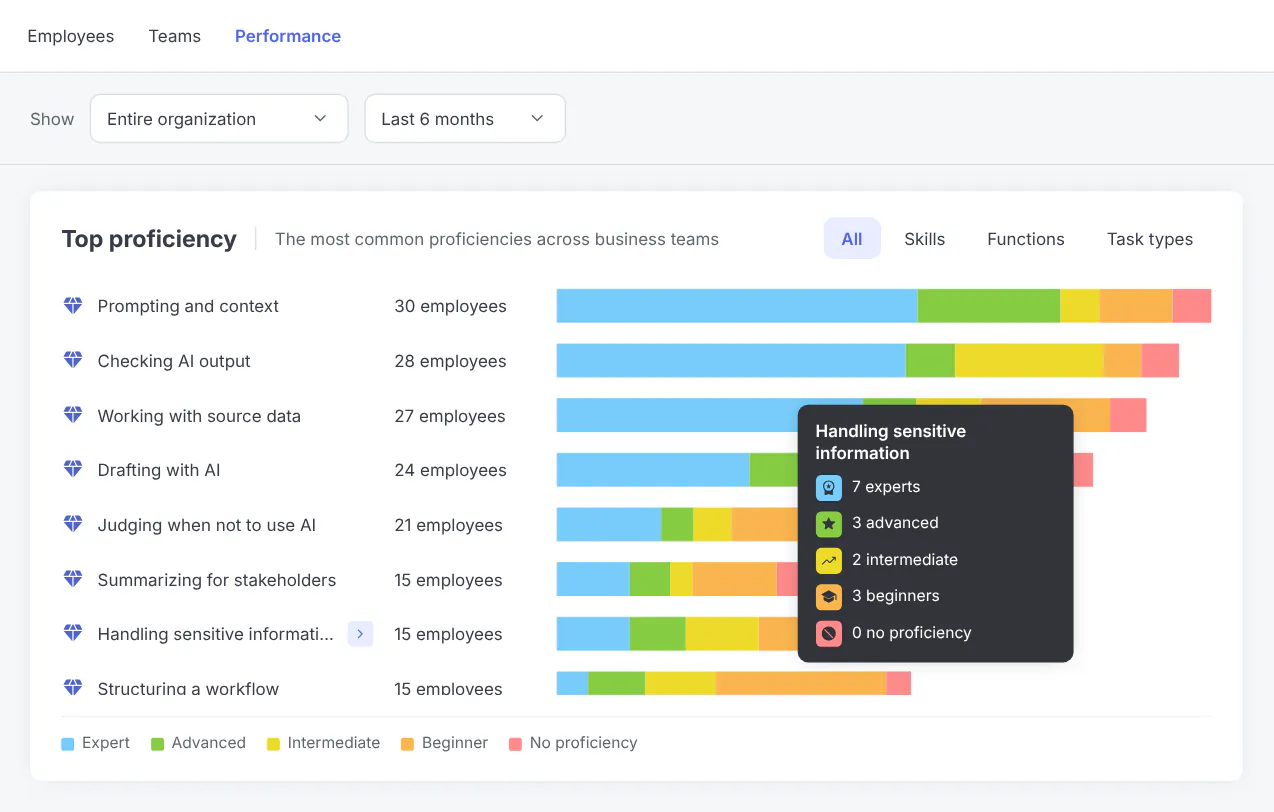
Task: Expand Handling sensitive information with chevron button
Action: click(360, 633)
